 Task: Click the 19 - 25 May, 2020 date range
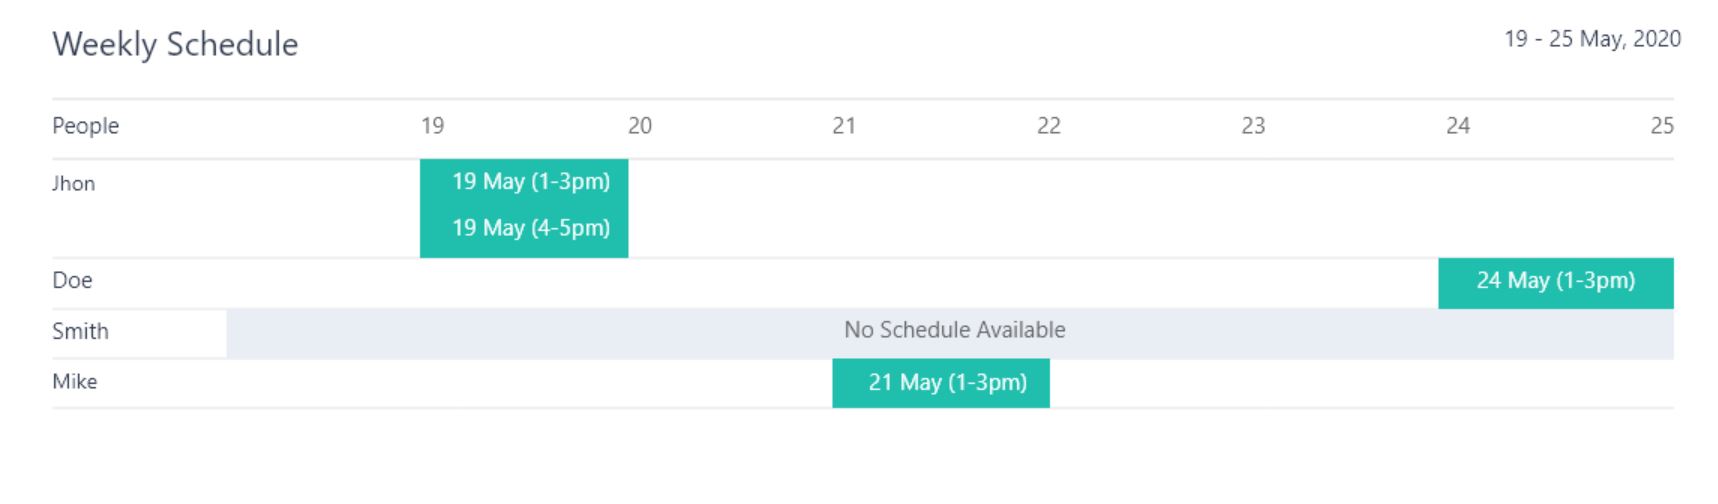(x=1592, y=39)
